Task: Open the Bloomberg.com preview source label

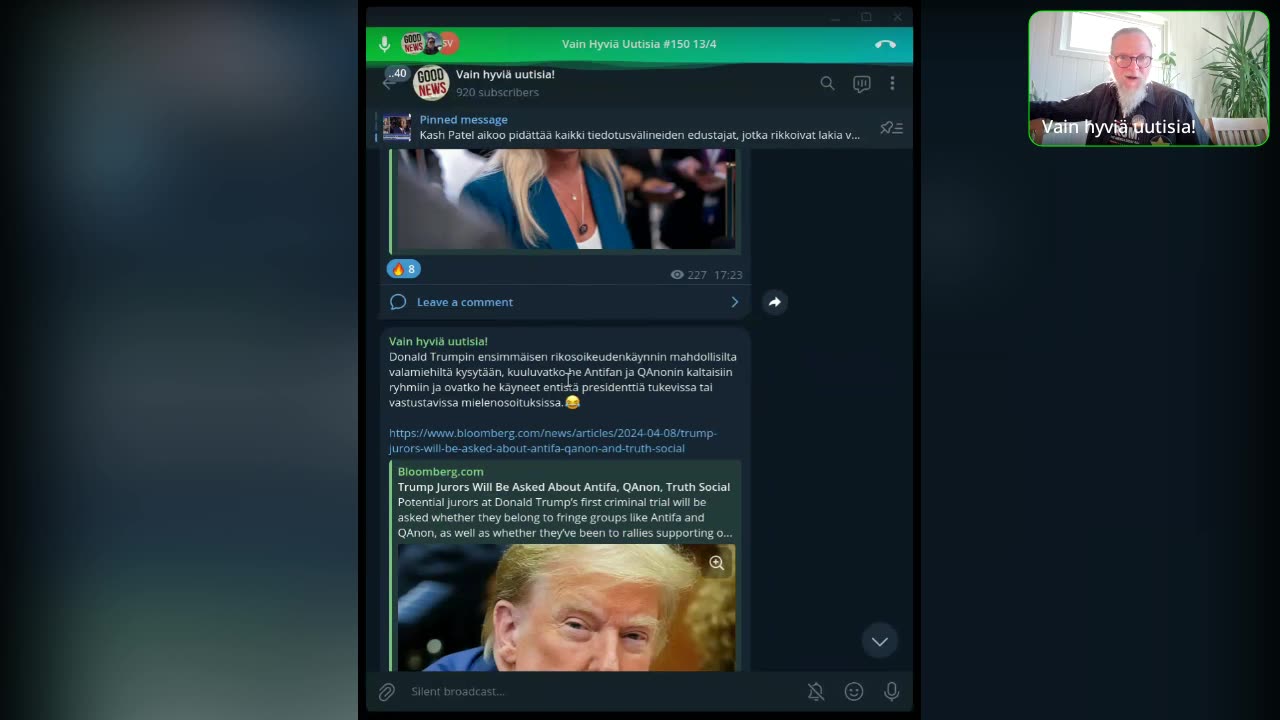Action: click(440, 471)
